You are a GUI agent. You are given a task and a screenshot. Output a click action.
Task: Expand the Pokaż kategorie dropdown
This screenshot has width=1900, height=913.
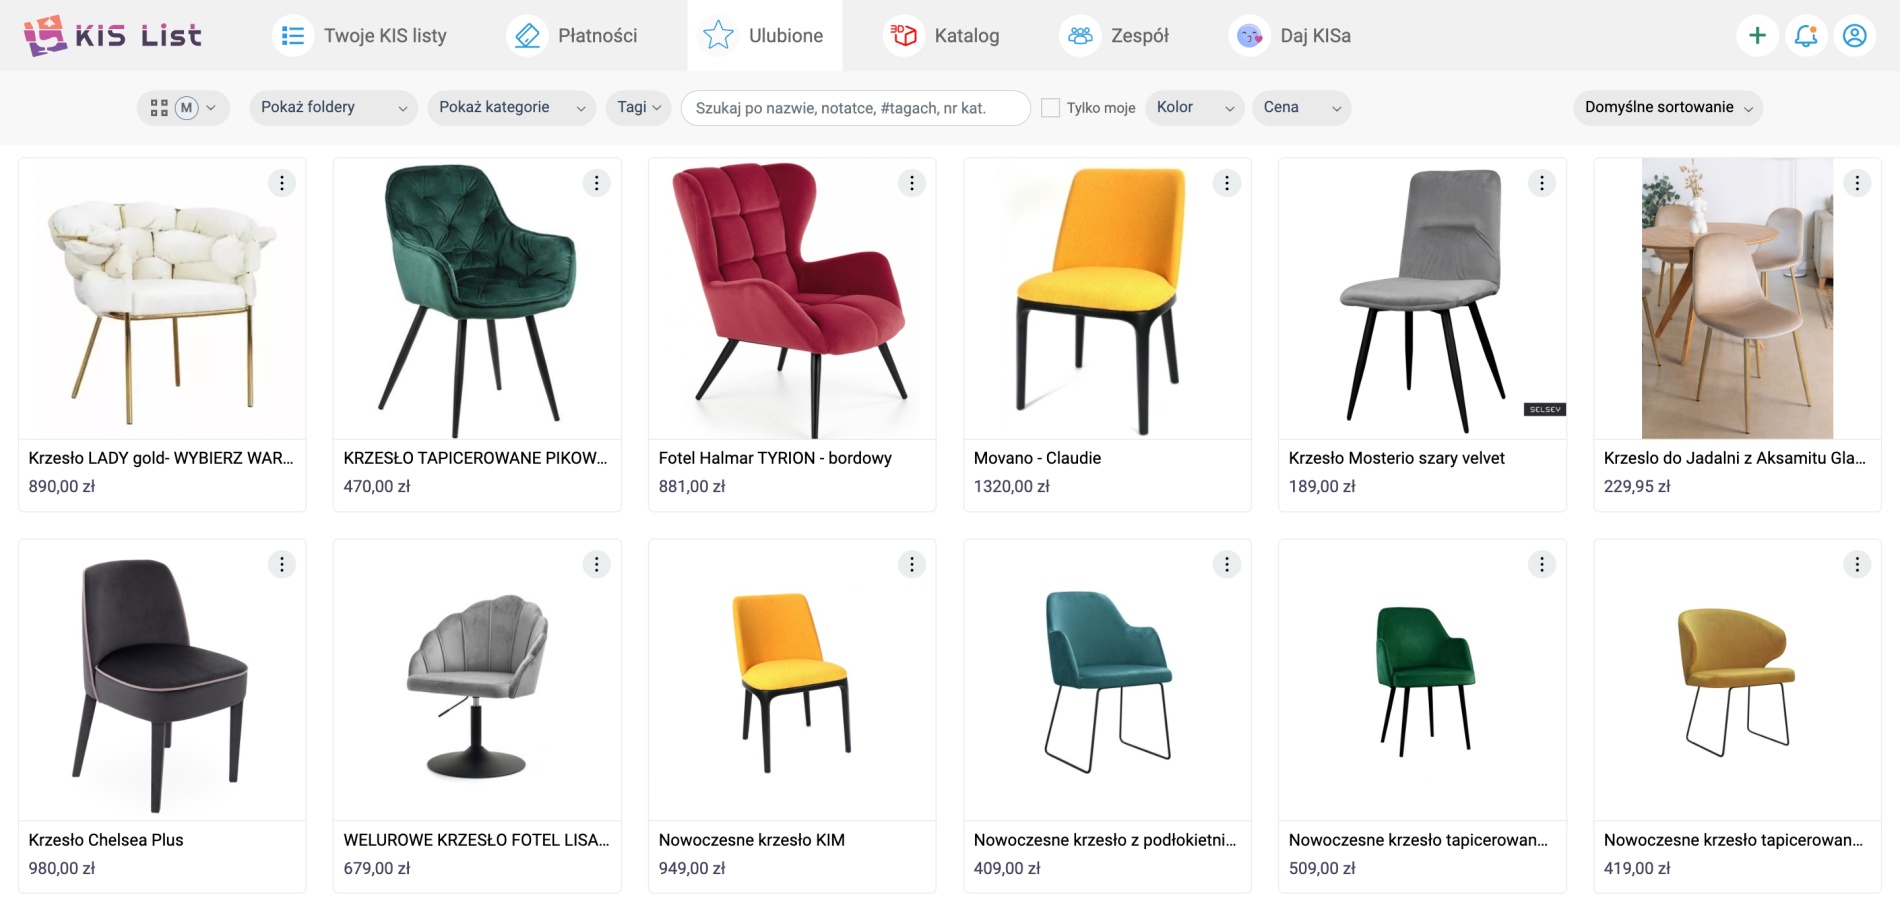[x=511, y=108]
